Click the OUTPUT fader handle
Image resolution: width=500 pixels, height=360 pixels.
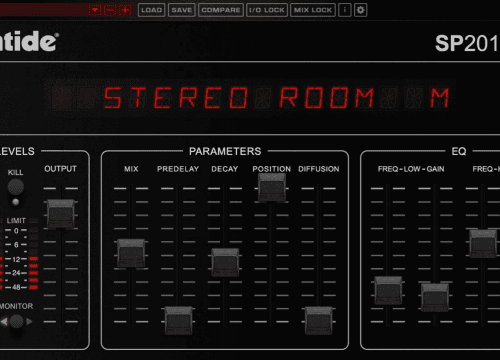[60, 214]
